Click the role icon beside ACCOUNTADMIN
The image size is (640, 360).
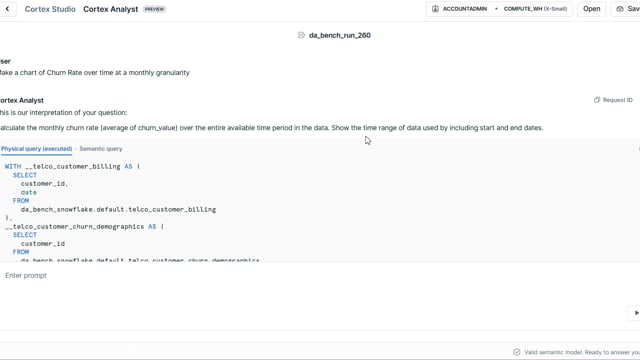435,9
